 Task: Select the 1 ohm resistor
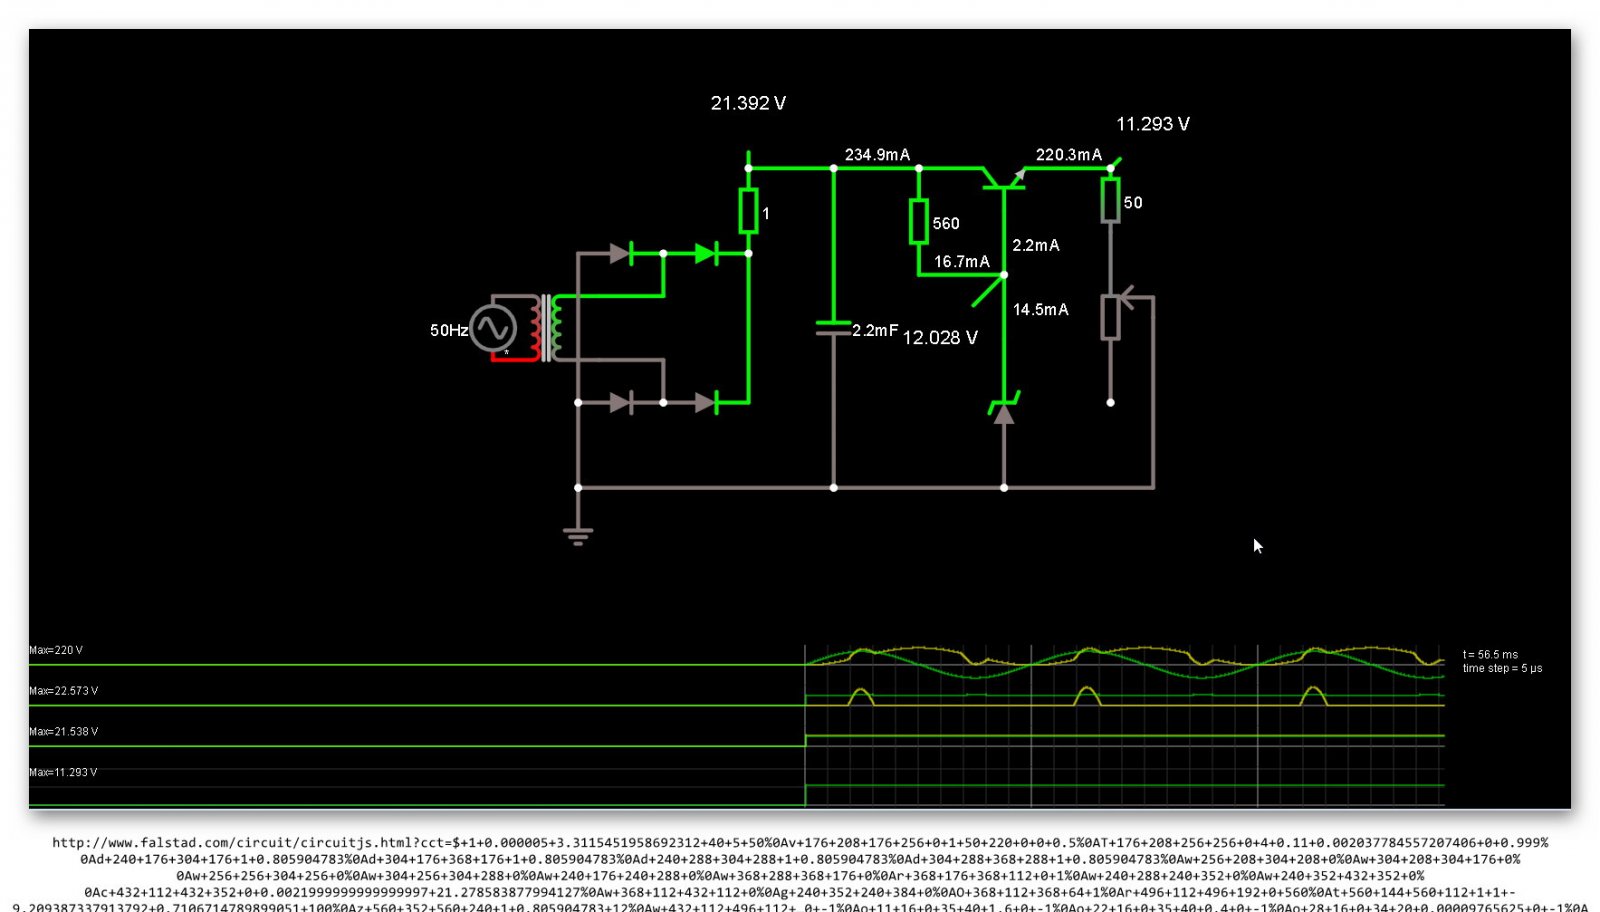point(748,211)
